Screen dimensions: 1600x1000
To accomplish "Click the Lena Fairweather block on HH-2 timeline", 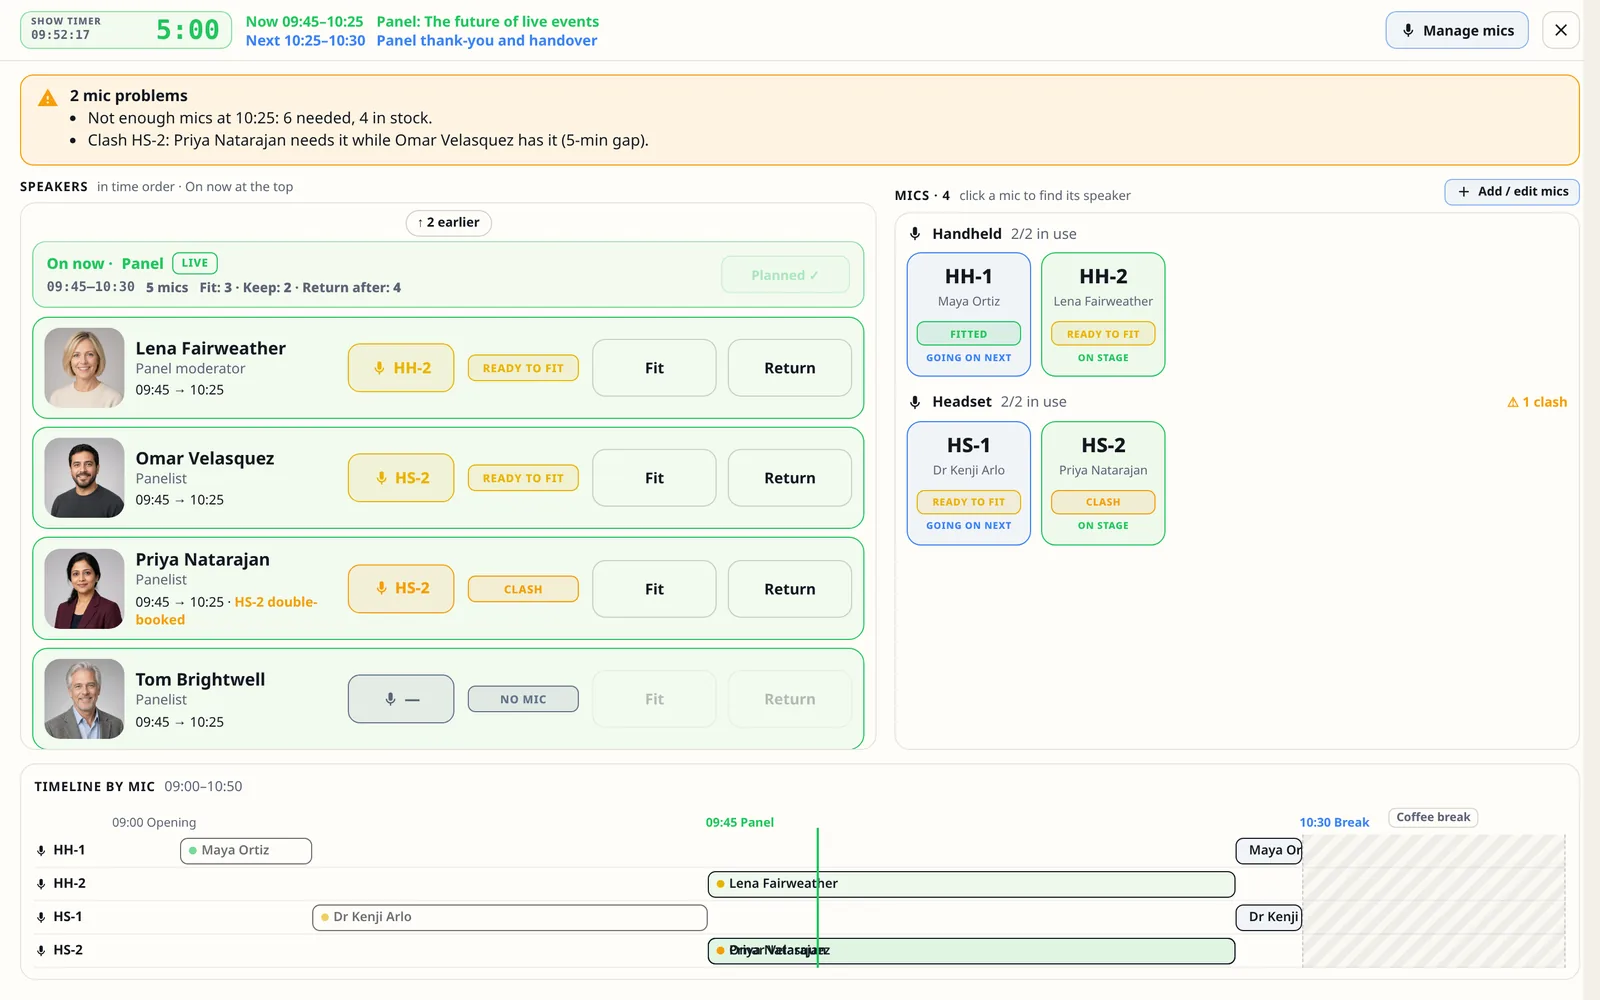I will [x=971, y=884].
